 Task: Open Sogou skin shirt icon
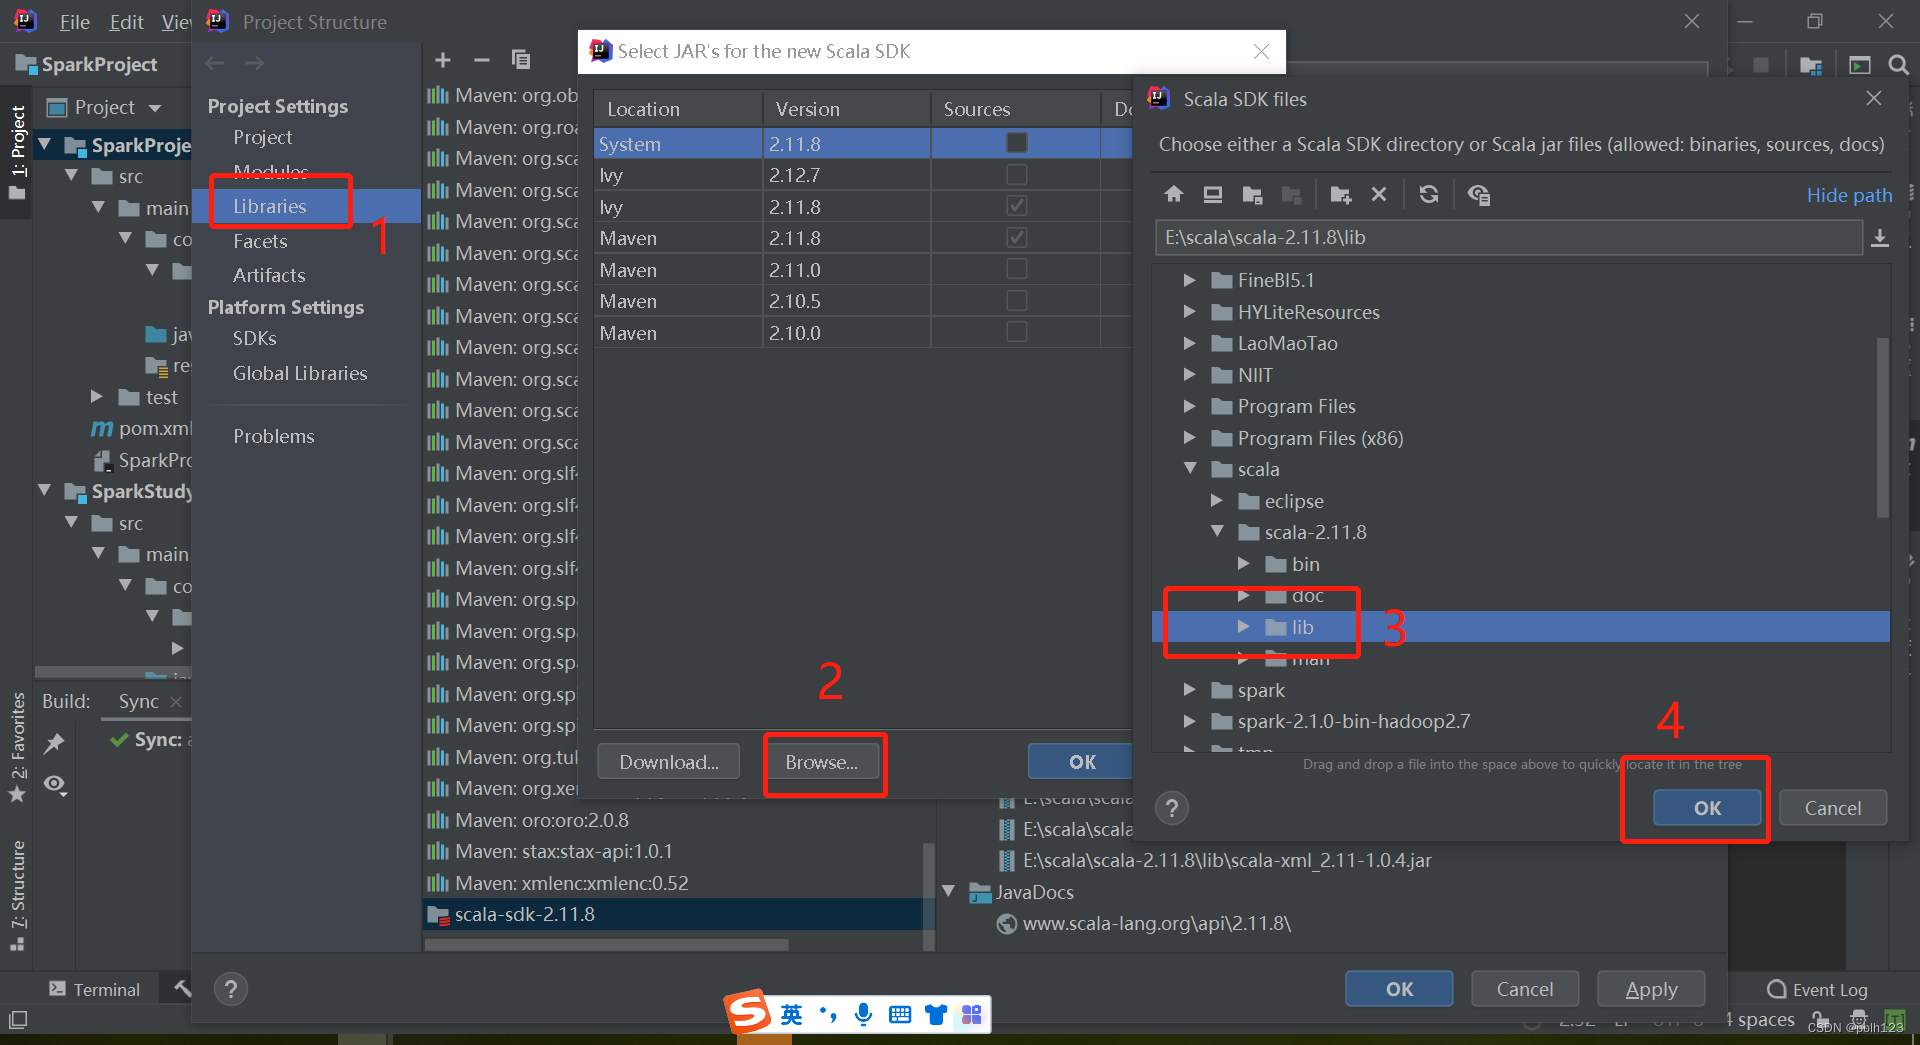pos(936,1015)
